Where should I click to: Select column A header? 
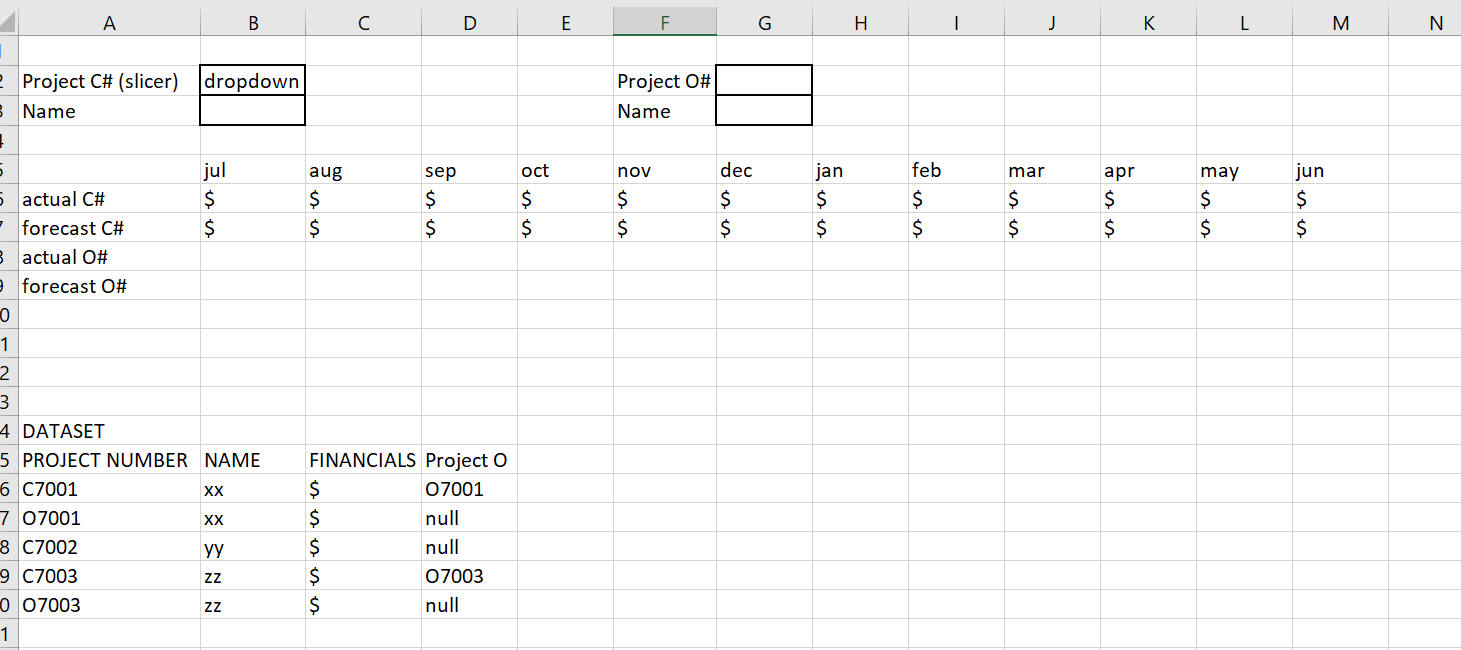pos(109,24)
